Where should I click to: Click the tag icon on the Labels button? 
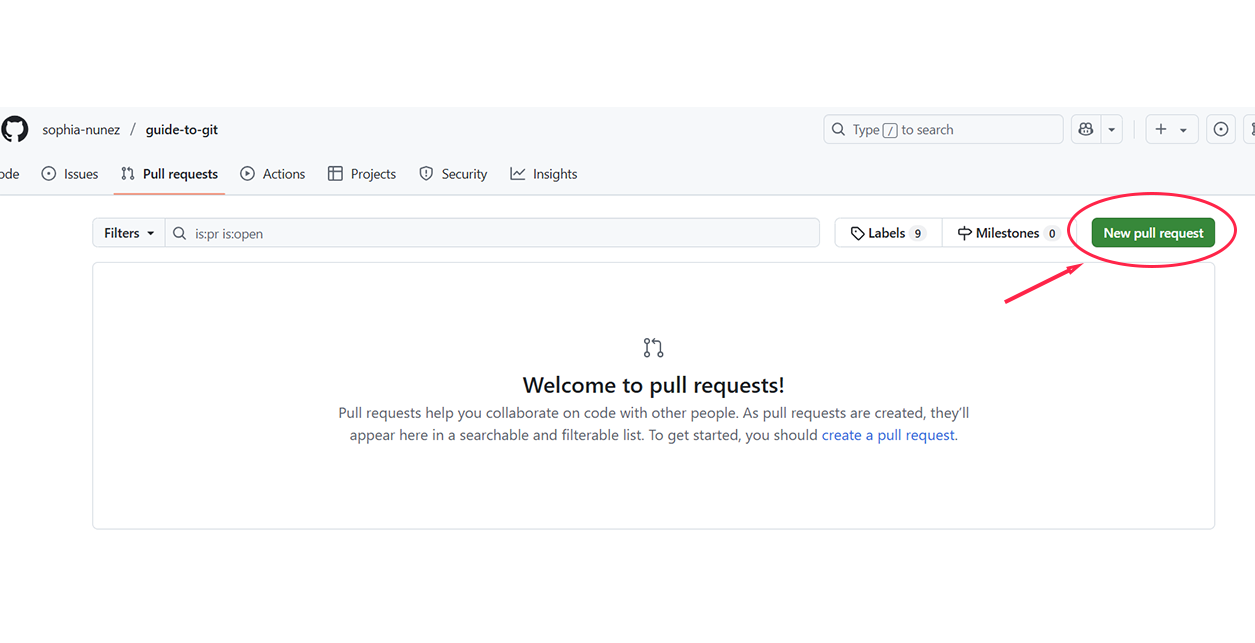click(858, 232)
